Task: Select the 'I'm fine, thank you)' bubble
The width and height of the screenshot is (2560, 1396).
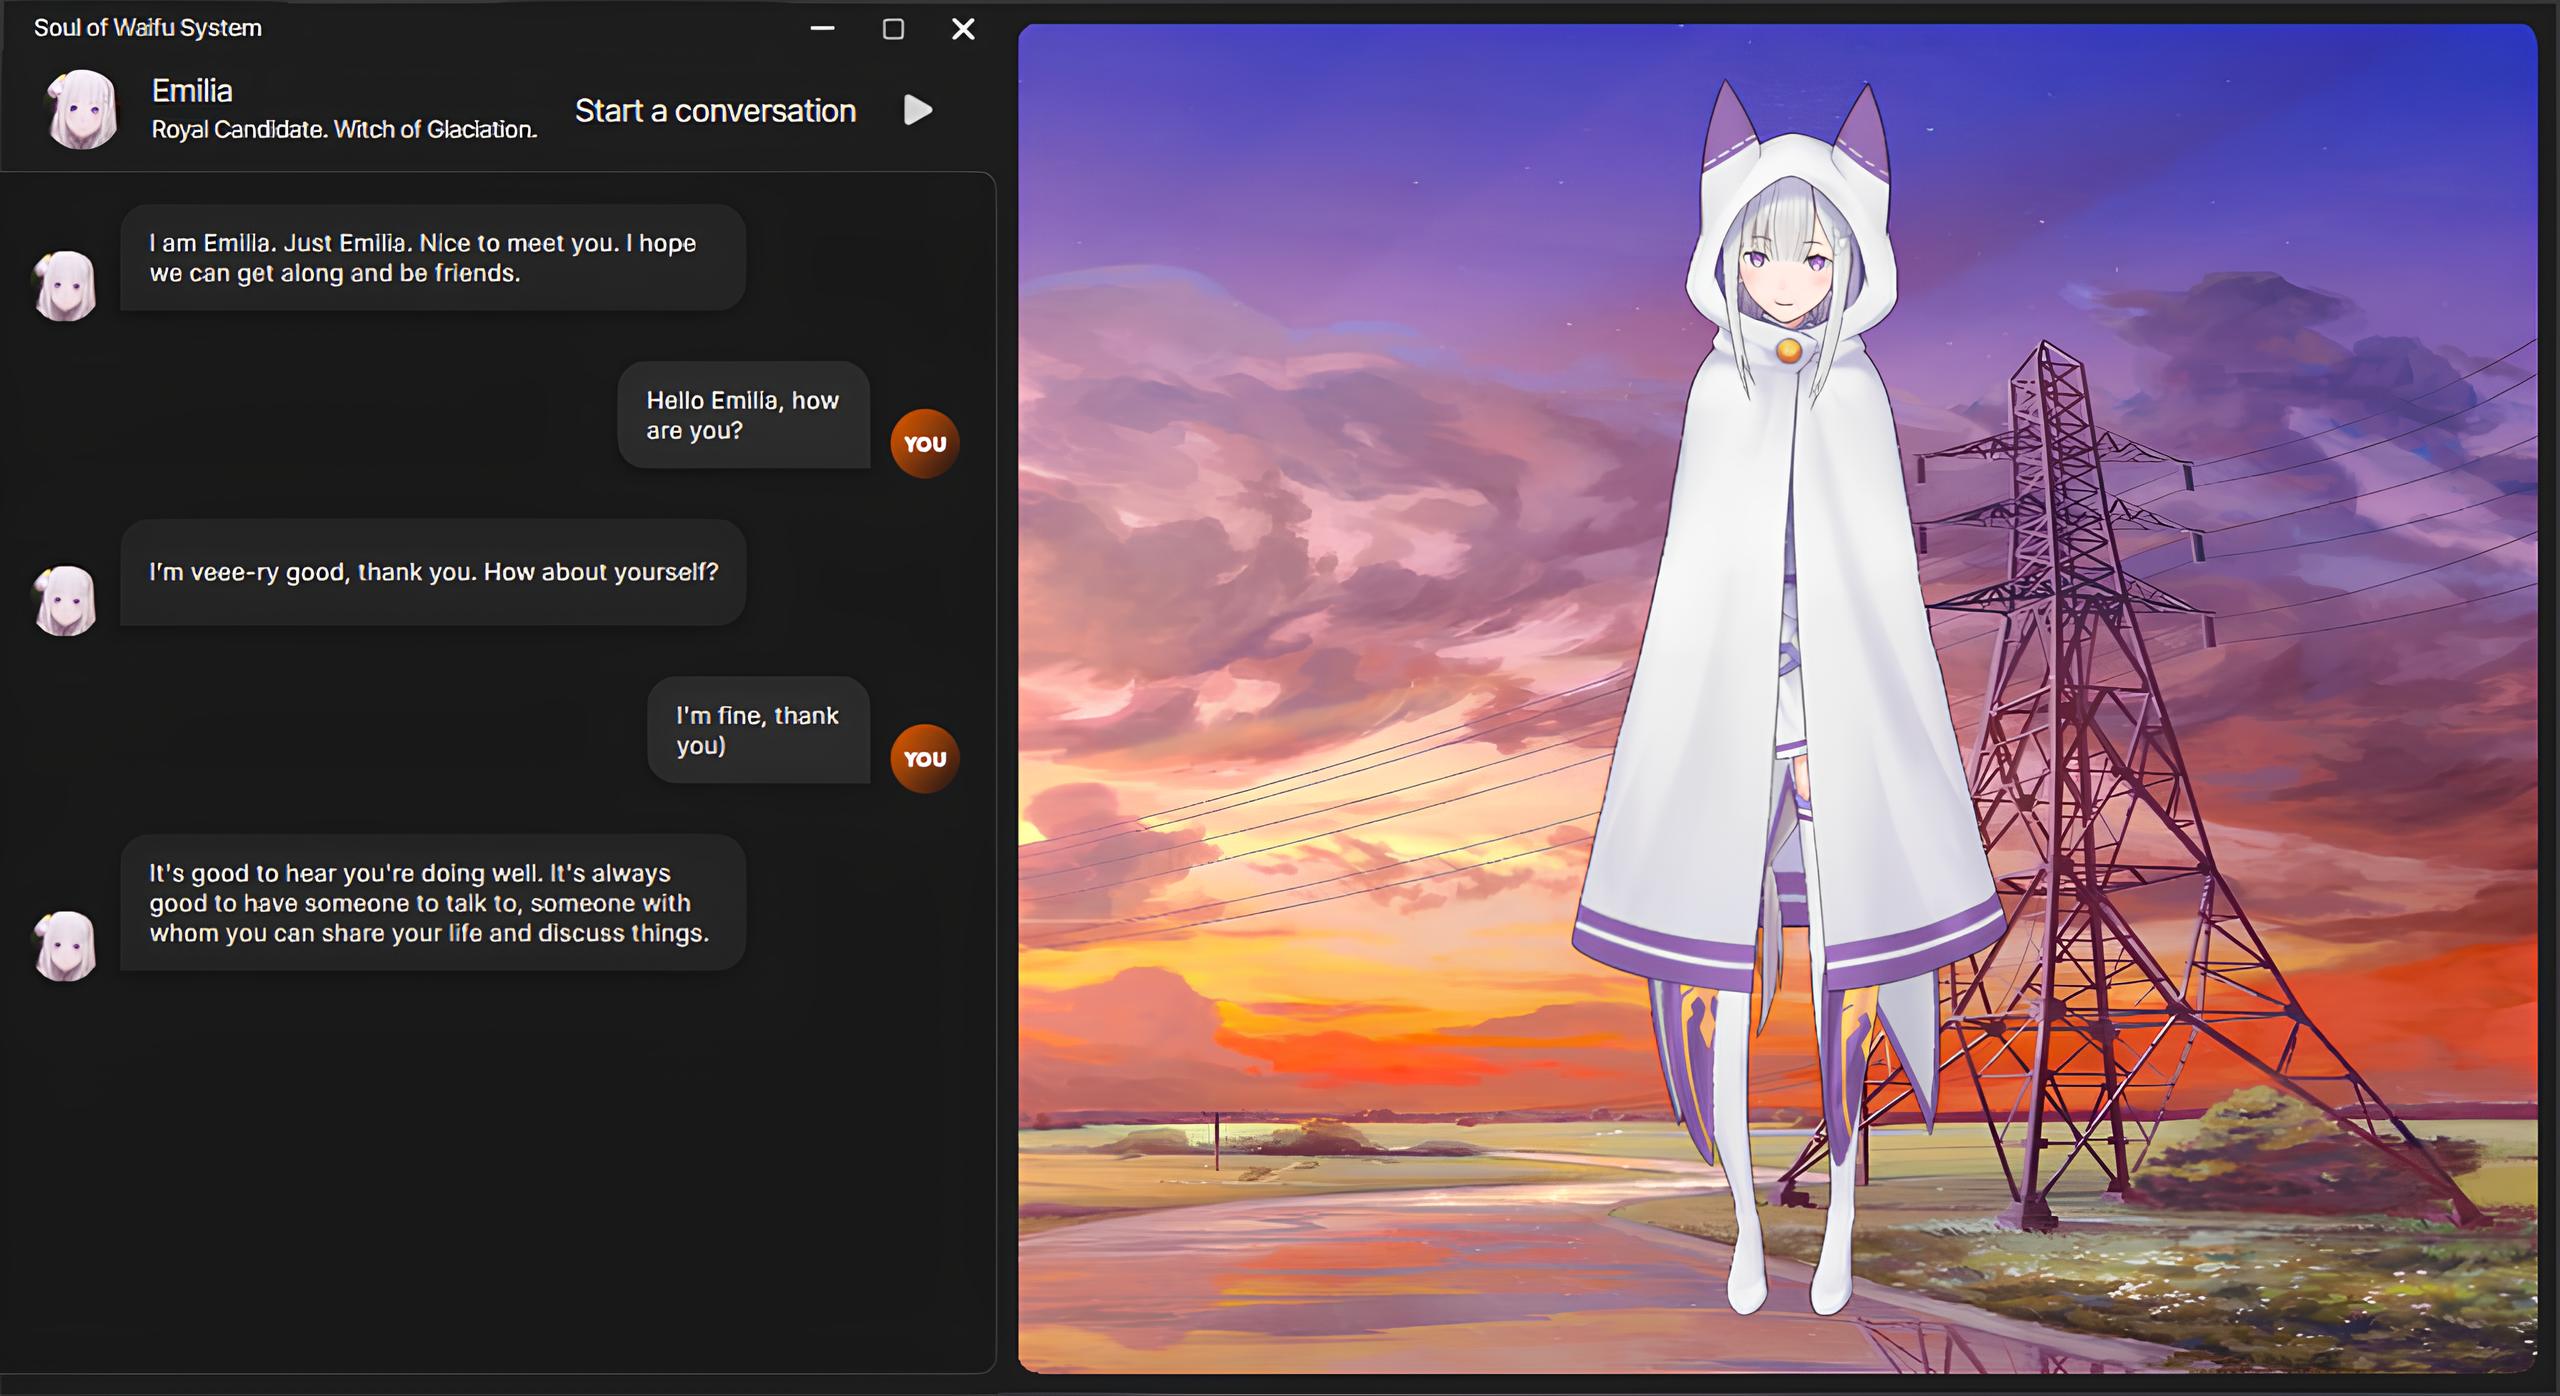Action: [x=758, y=730]
